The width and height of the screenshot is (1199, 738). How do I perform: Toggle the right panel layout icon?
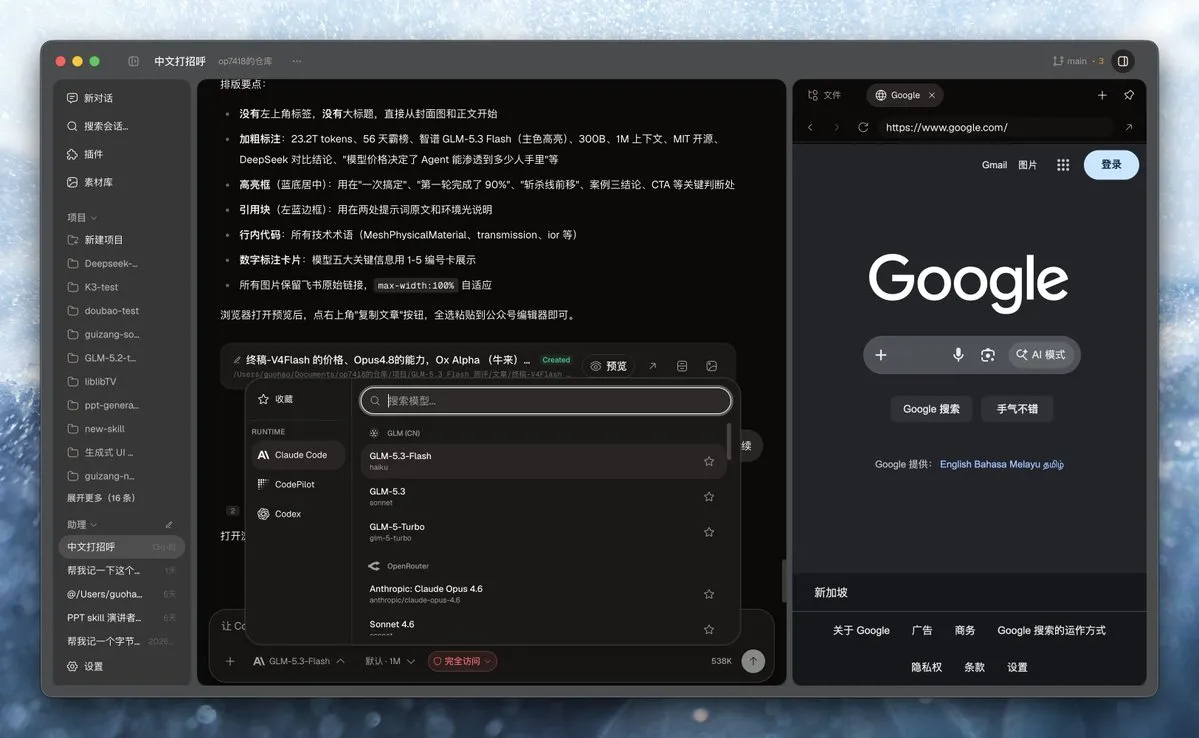pos(1123,61)
